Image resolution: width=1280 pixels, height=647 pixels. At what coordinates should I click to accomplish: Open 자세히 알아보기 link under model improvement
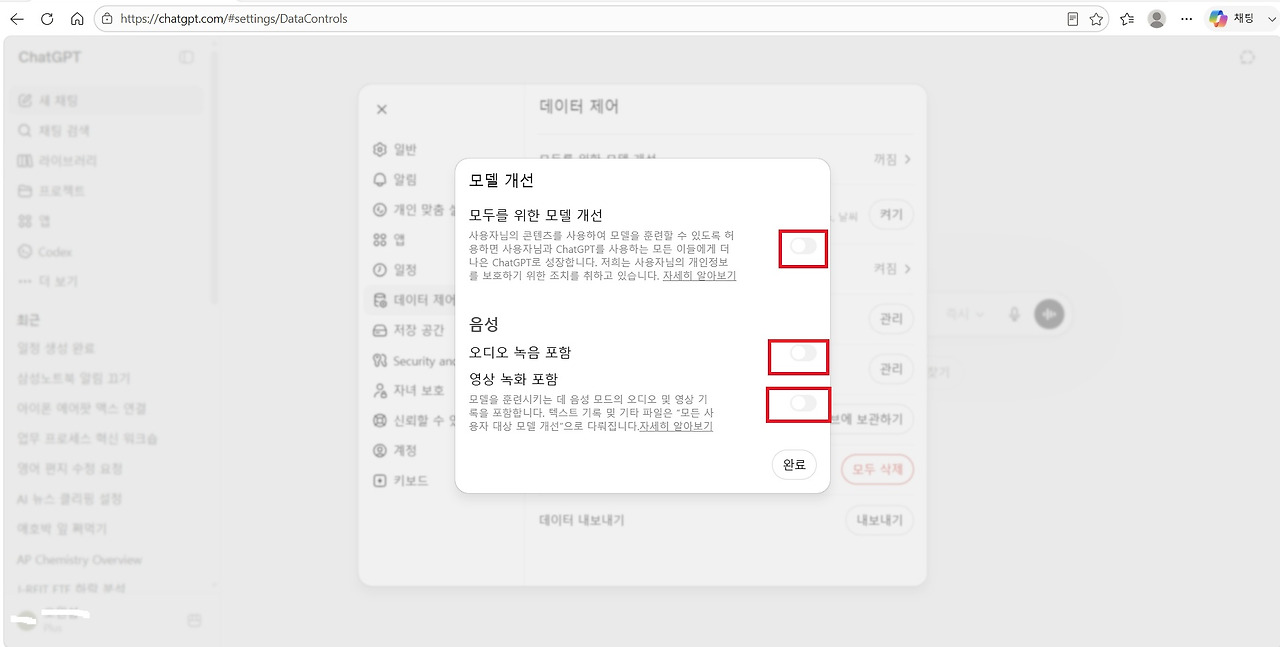(x=699, y=276)
